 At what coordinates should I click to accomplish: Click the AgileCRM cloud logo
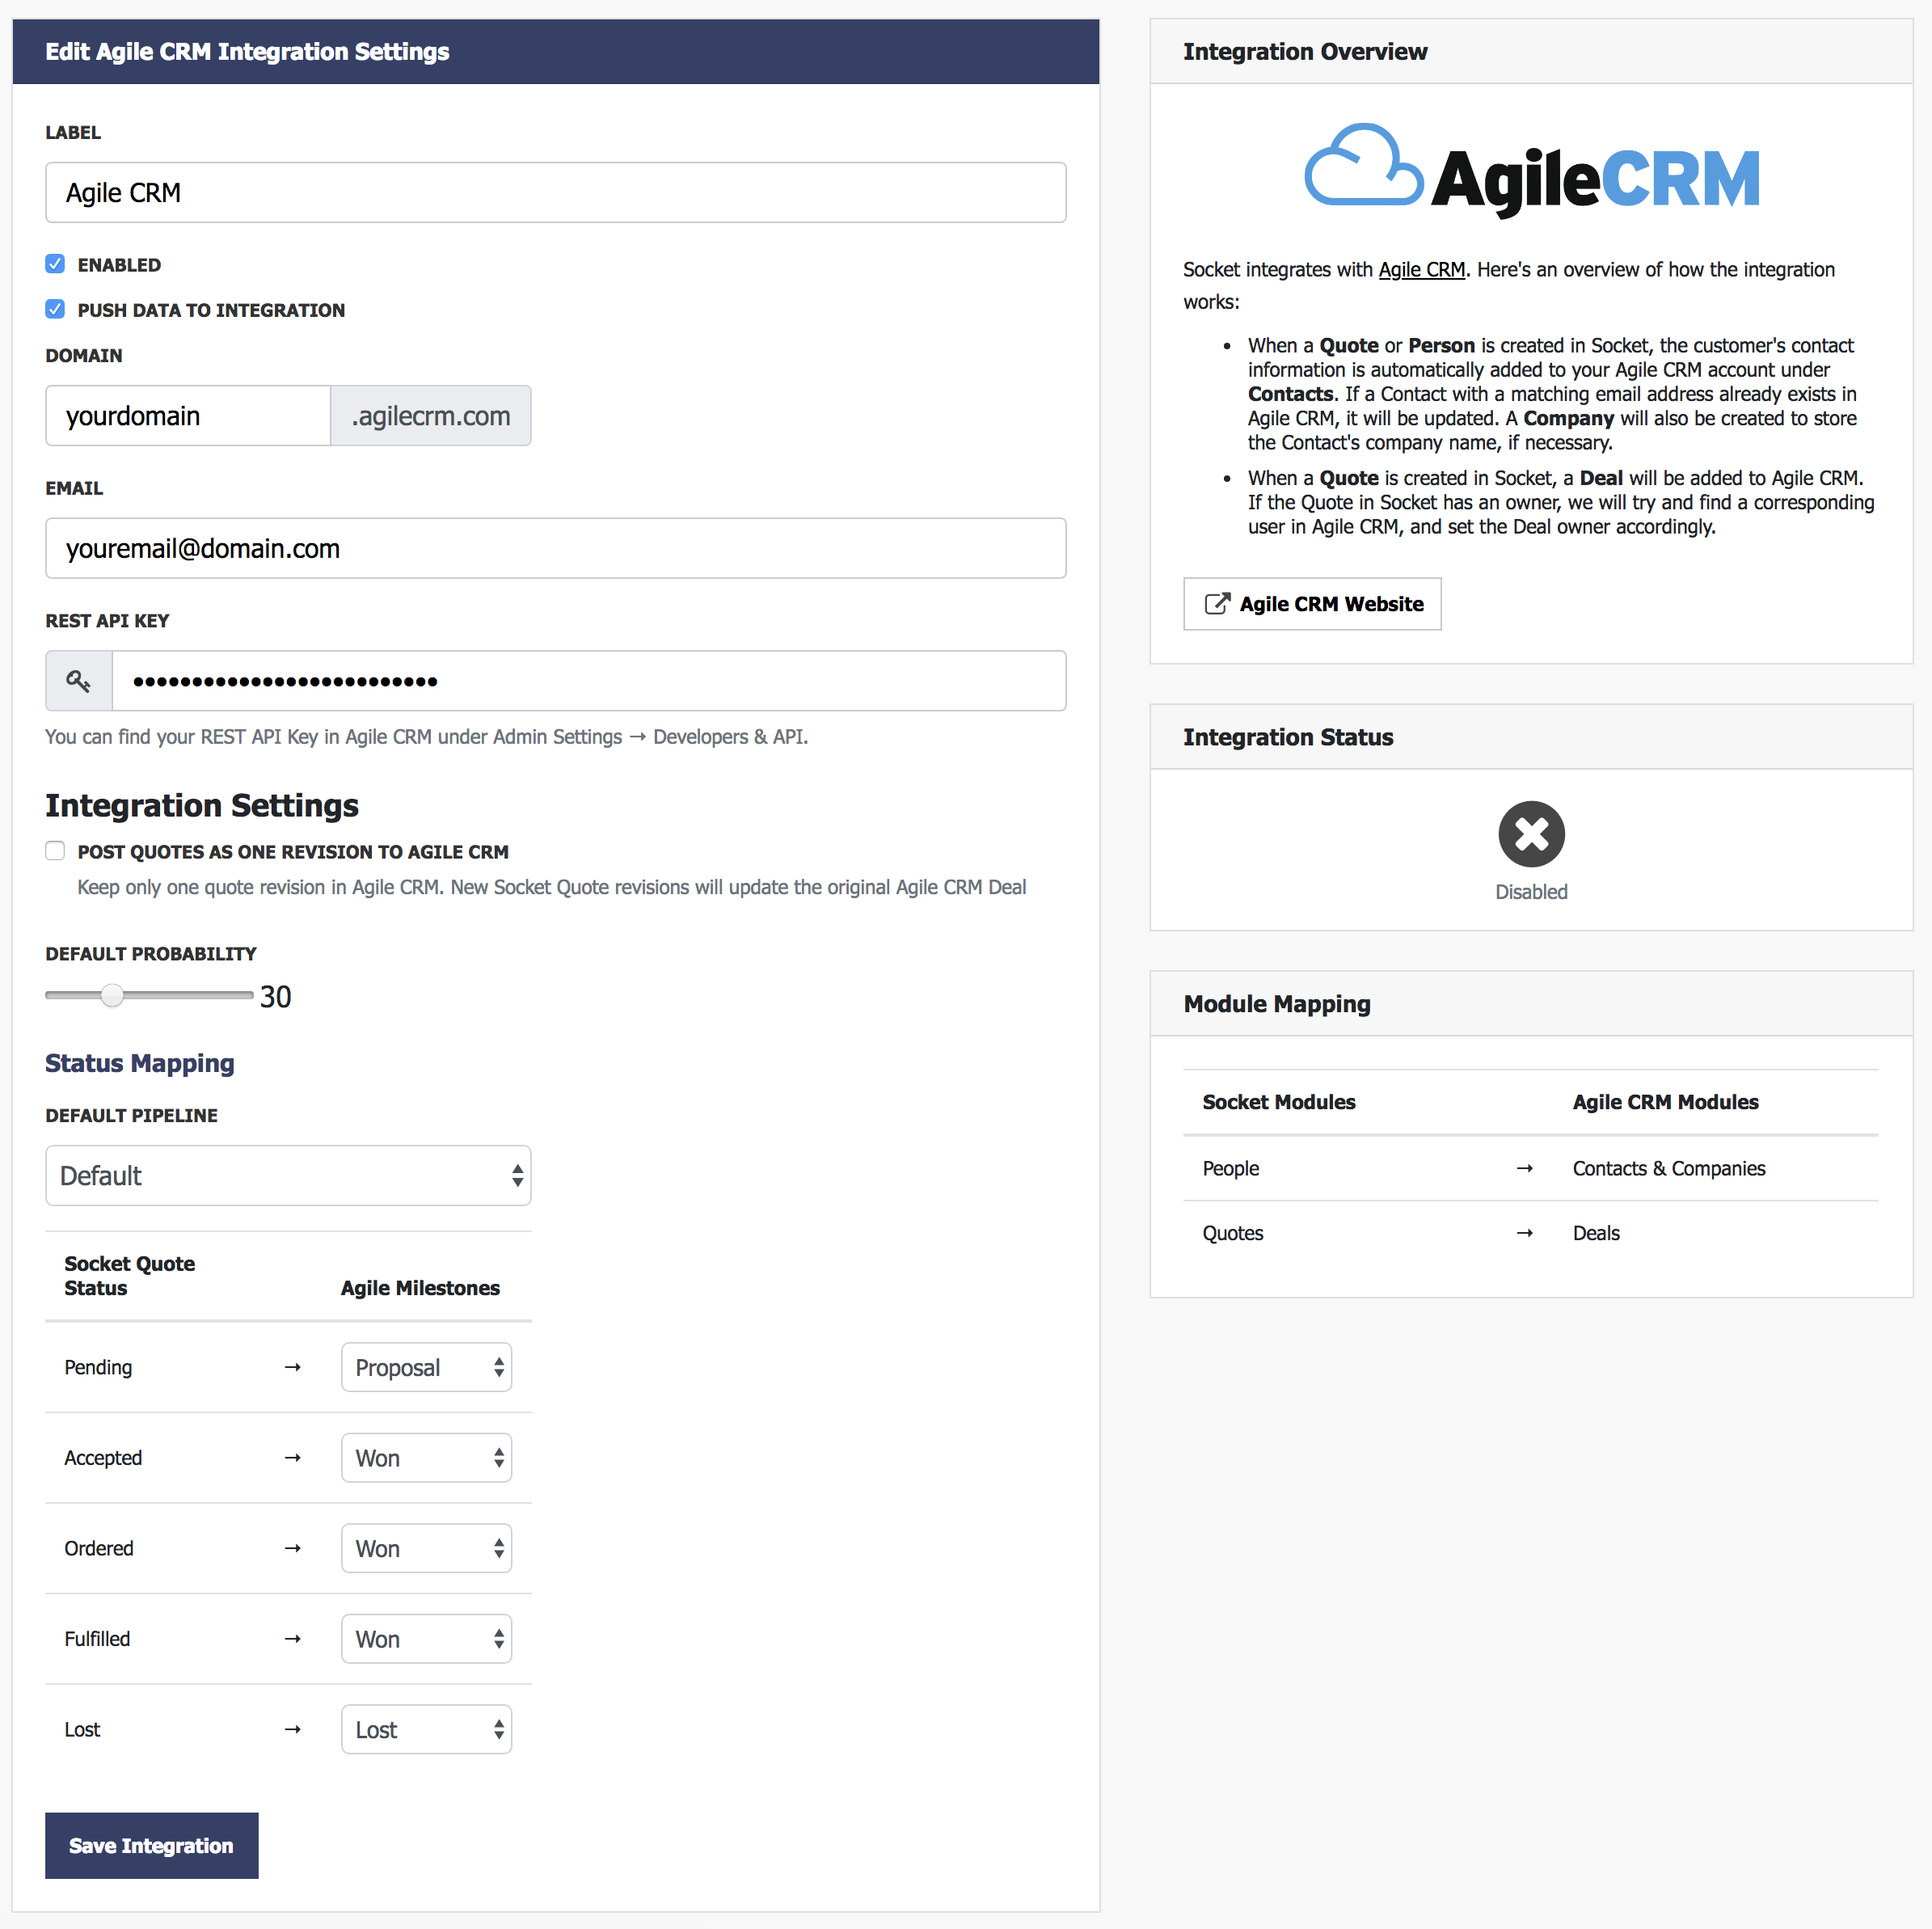click(x=1531, y=170)
